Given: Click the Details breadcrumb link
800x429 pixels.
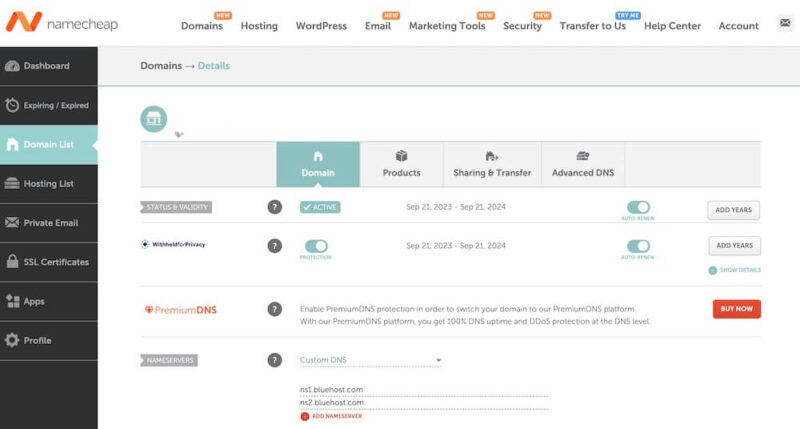Looking at the screenshot, I should (x=214, y=66).
